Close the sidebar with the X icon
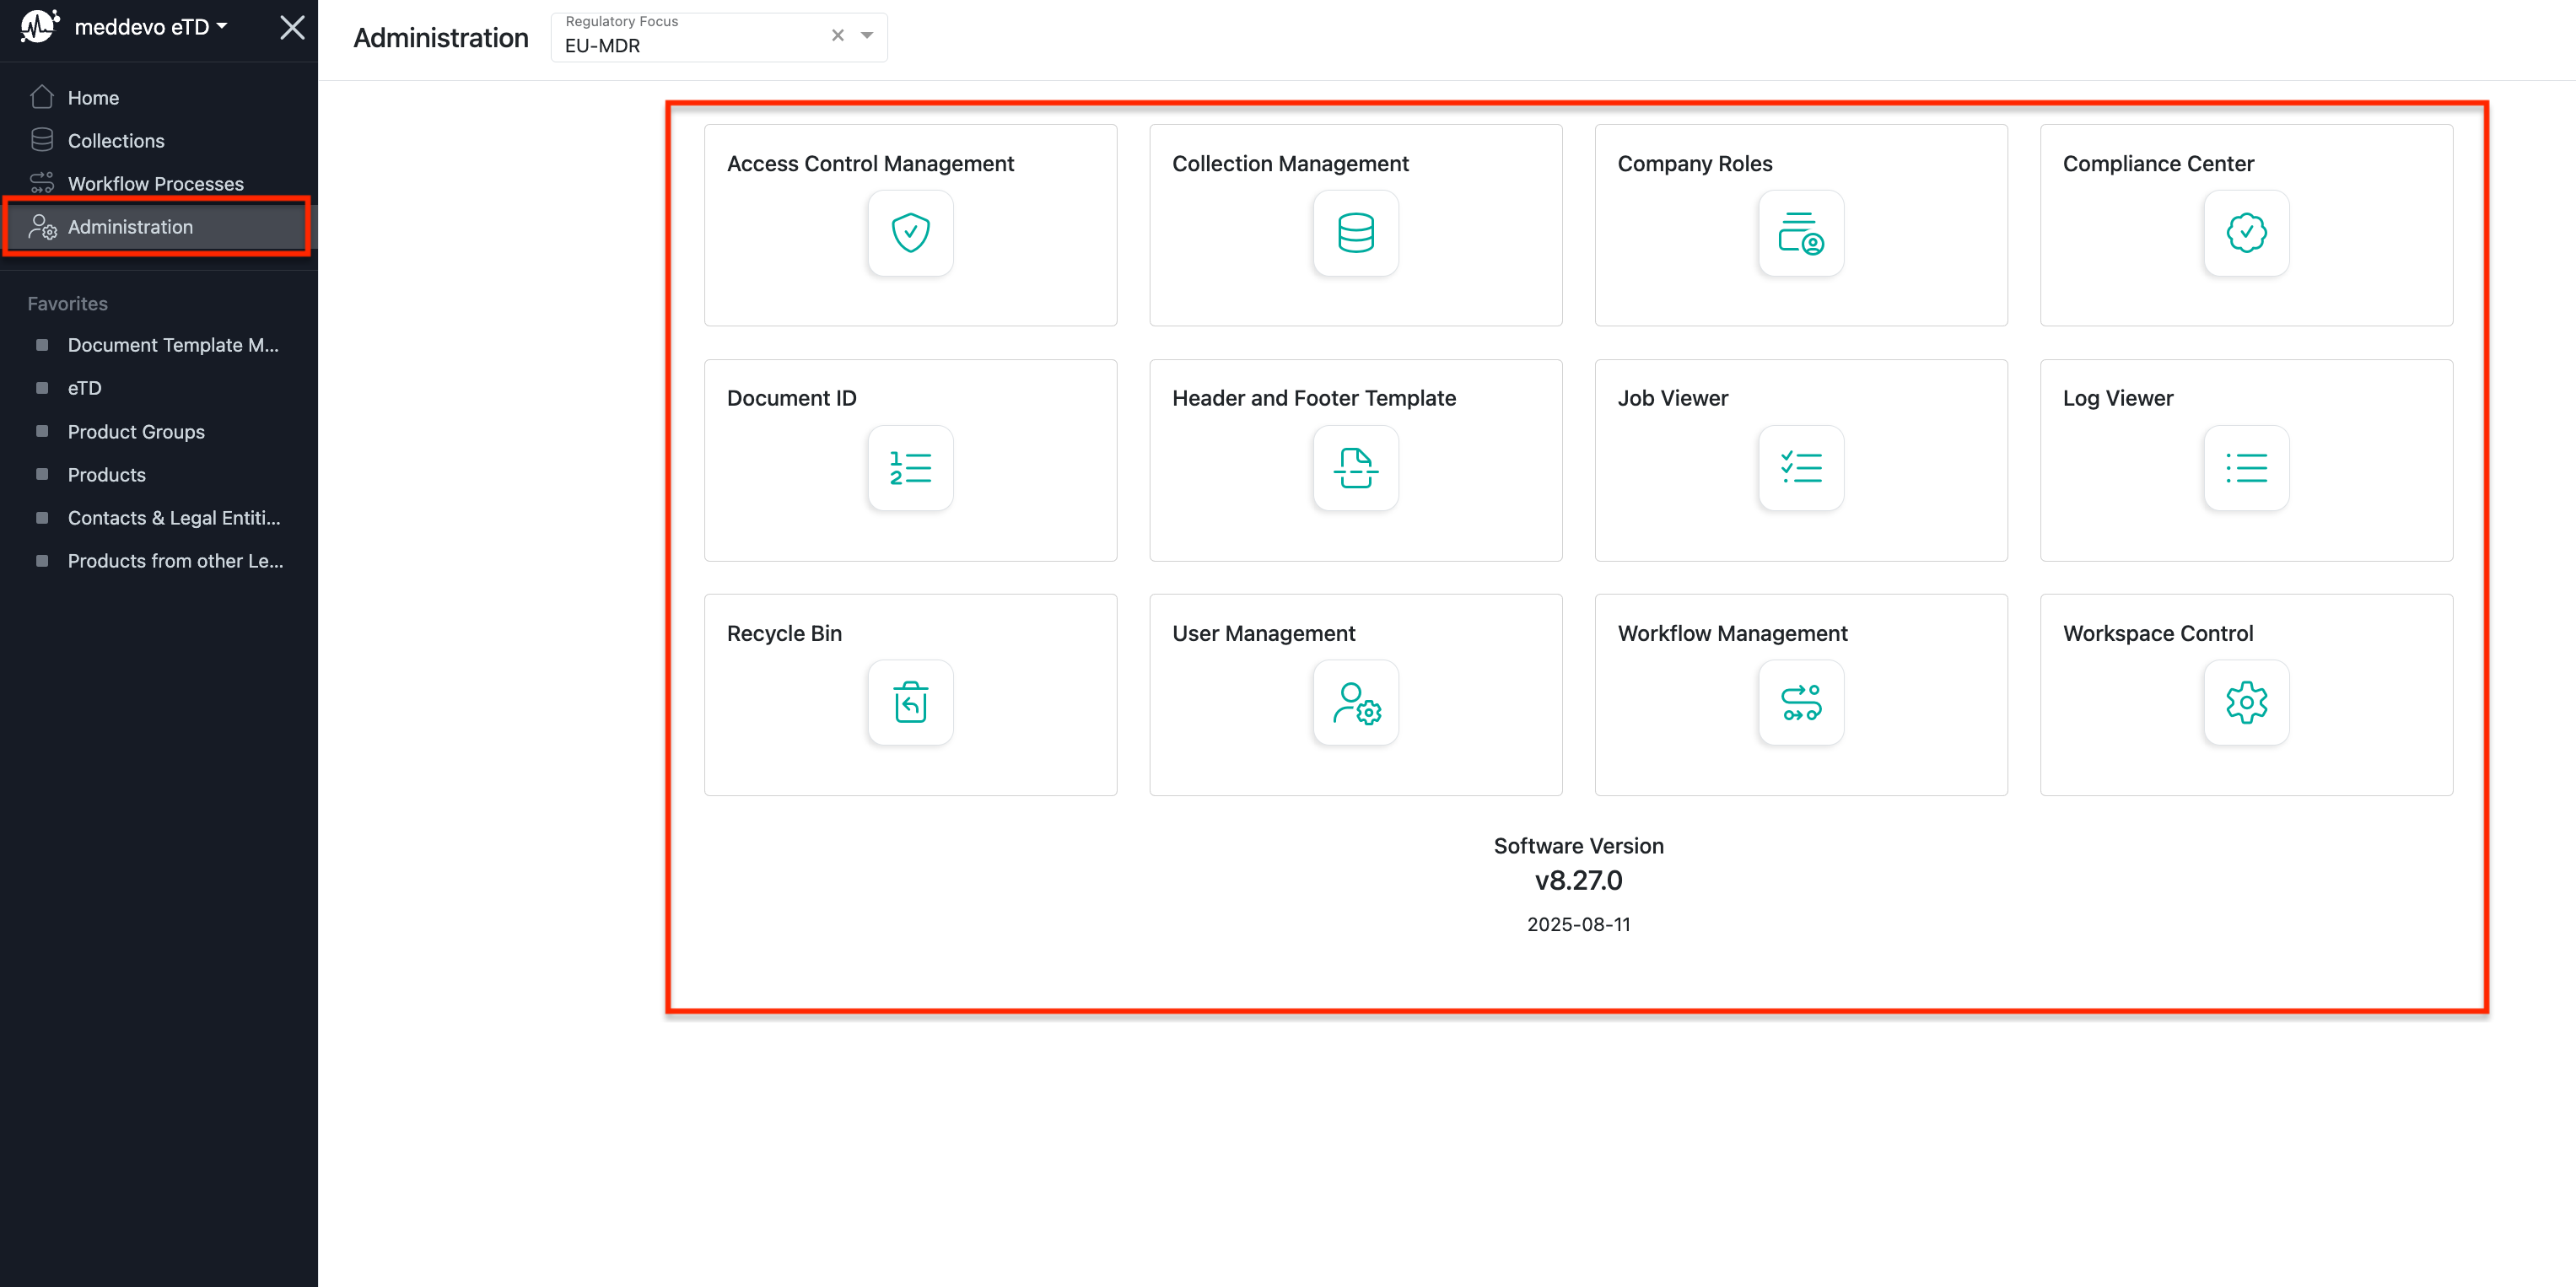This screenshot has width=2576, height=1287. pos(292,27)
